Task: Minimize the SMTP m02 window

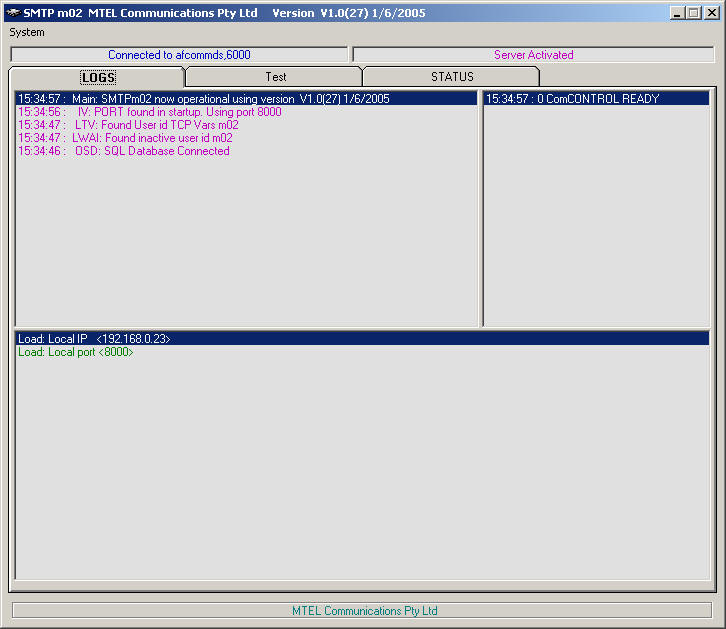Action: tap(677, 13)
